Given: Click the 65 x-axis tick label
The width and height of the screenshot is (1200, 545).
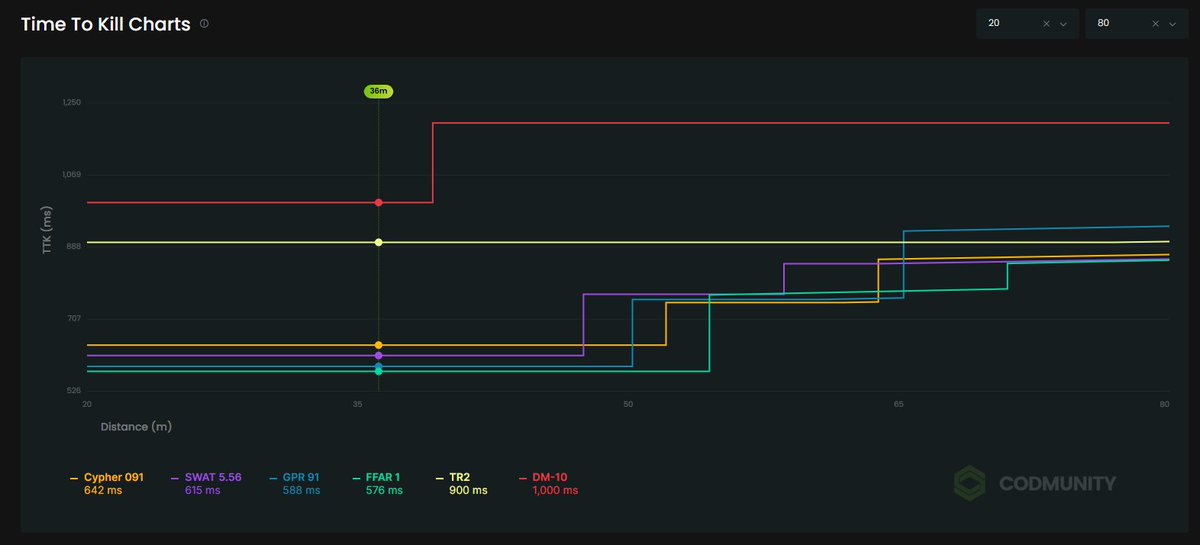Looking at the screenshot, I should click(899, 404).
